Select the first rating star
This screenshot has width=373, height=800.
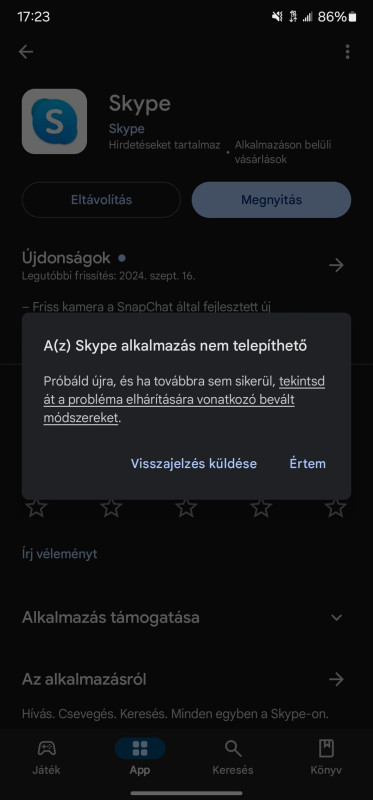[36, 508]
